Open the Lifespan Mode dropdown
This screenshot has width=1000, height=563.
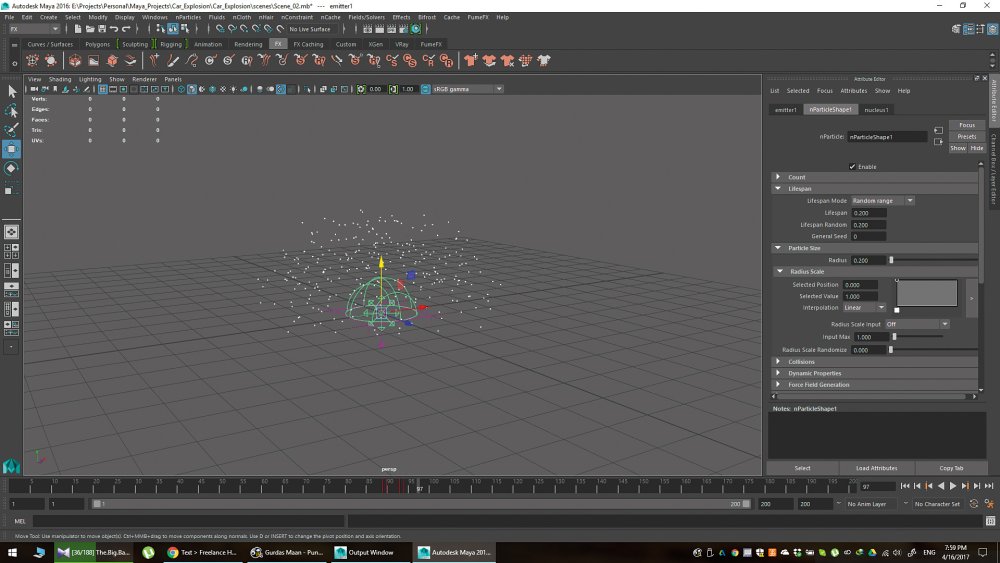[883, 201]
